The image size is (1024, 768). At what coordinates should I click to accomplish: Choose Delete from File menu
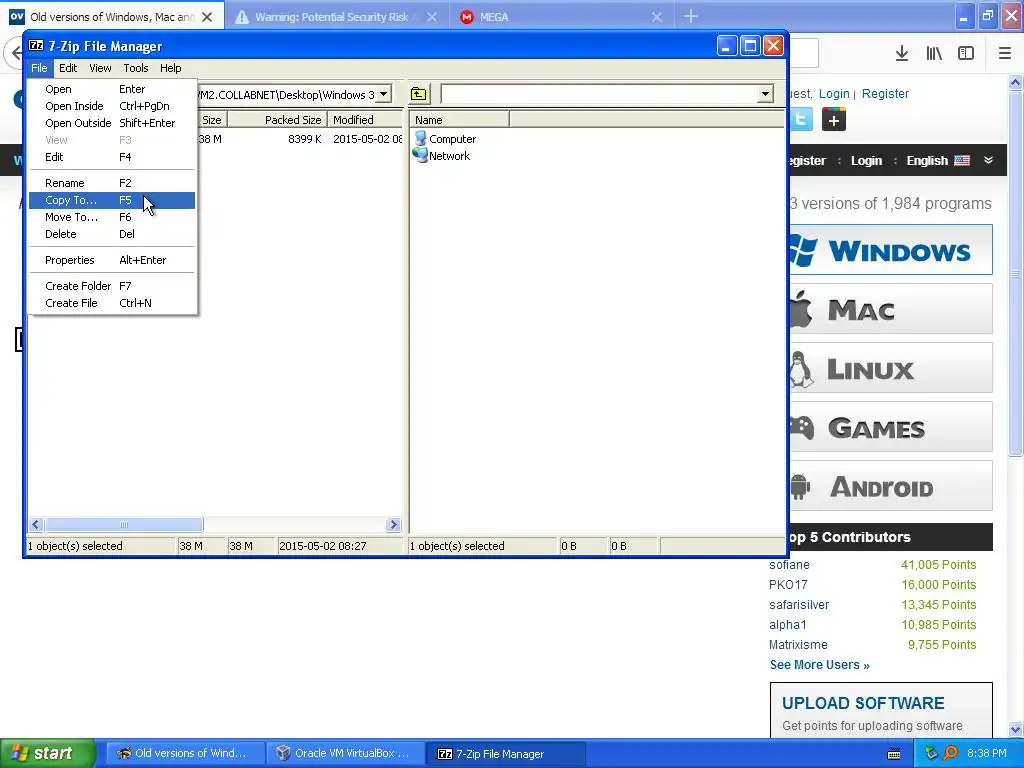(x=112, y=234)
